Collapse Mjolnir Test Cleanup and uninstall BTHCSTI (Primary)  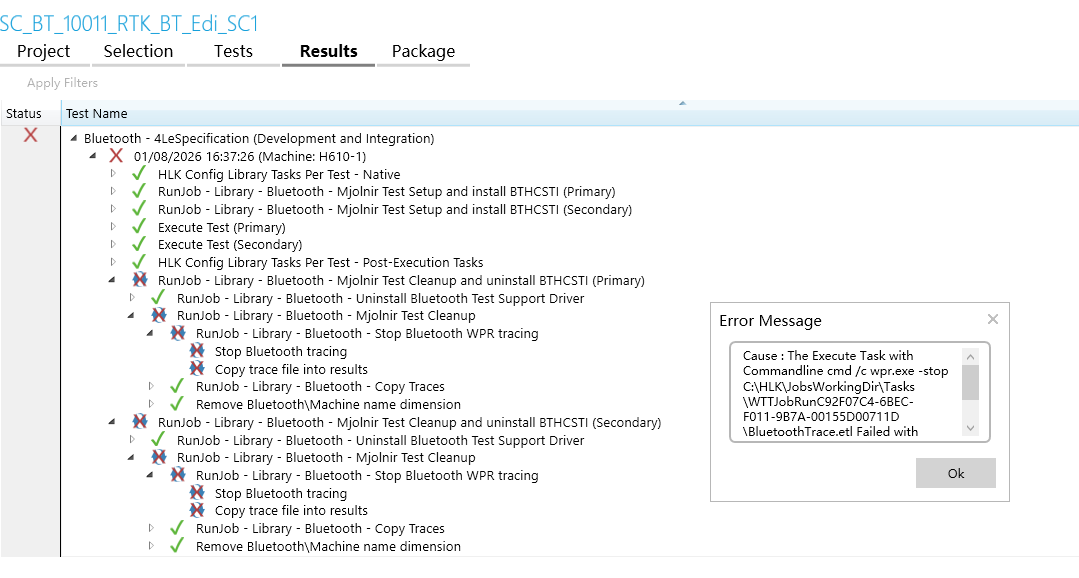point(112,280)
